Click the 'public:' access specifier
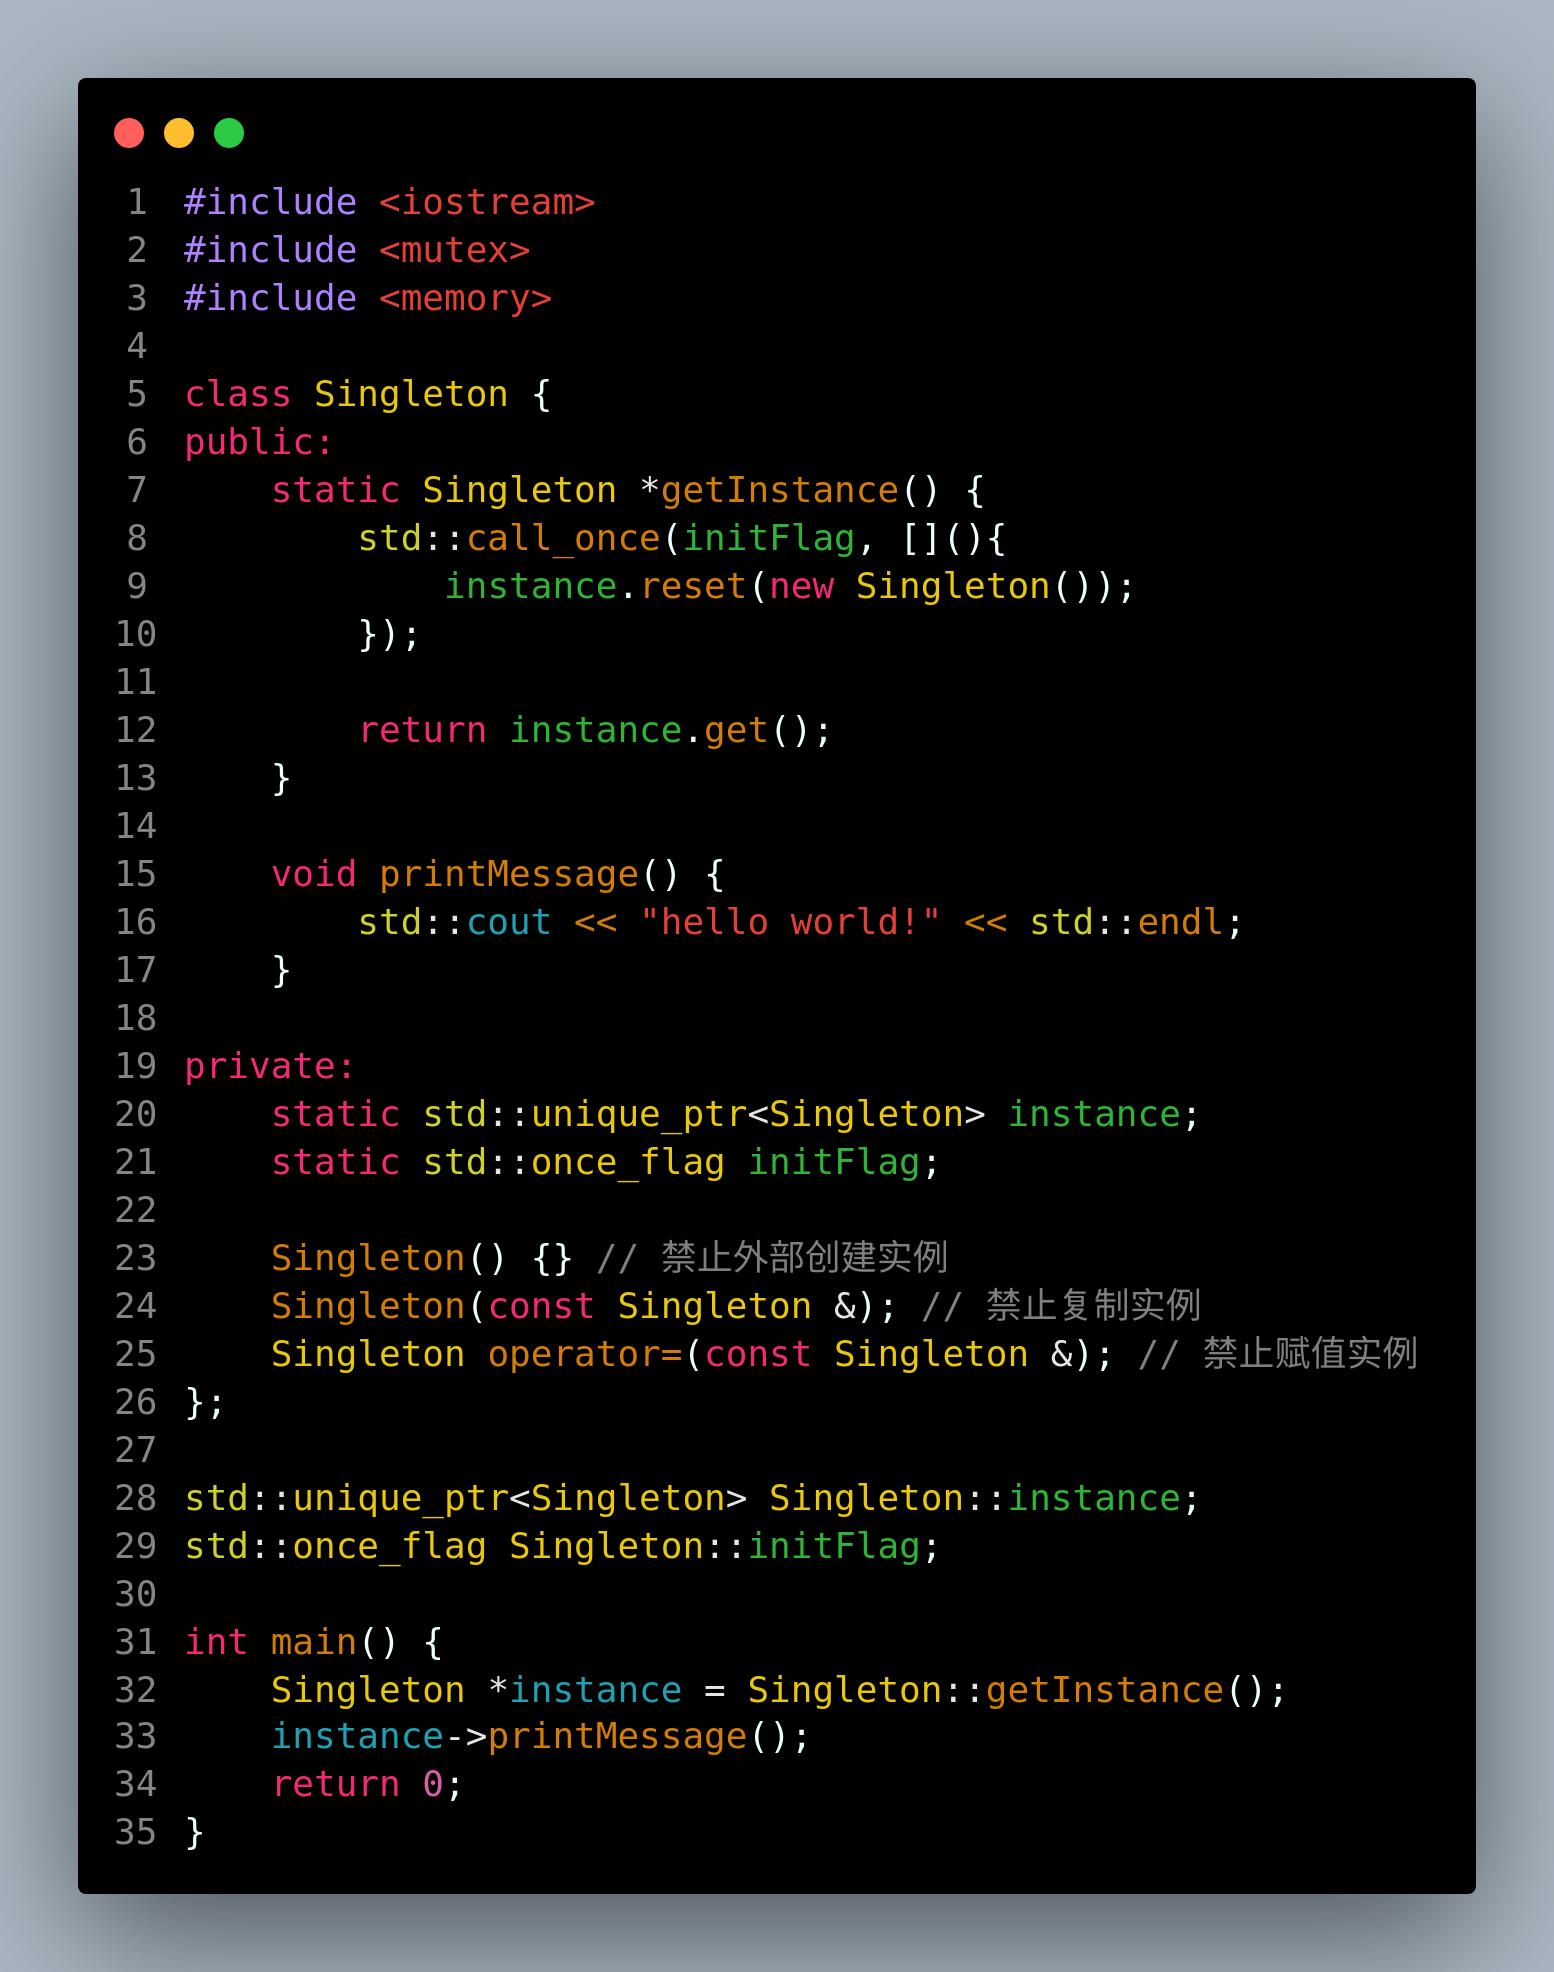 (259, 442)
